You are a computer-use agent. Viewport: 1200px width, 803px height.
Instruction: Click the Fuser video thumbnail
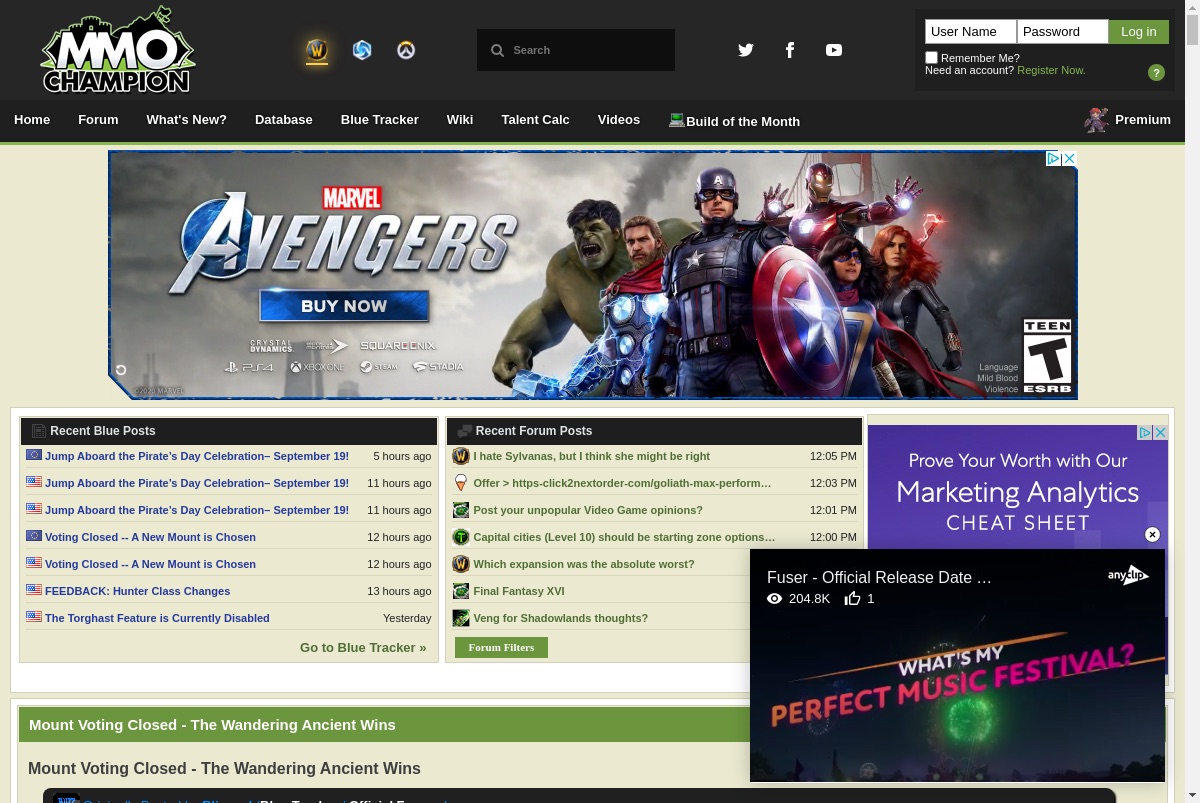coord(958,665)
